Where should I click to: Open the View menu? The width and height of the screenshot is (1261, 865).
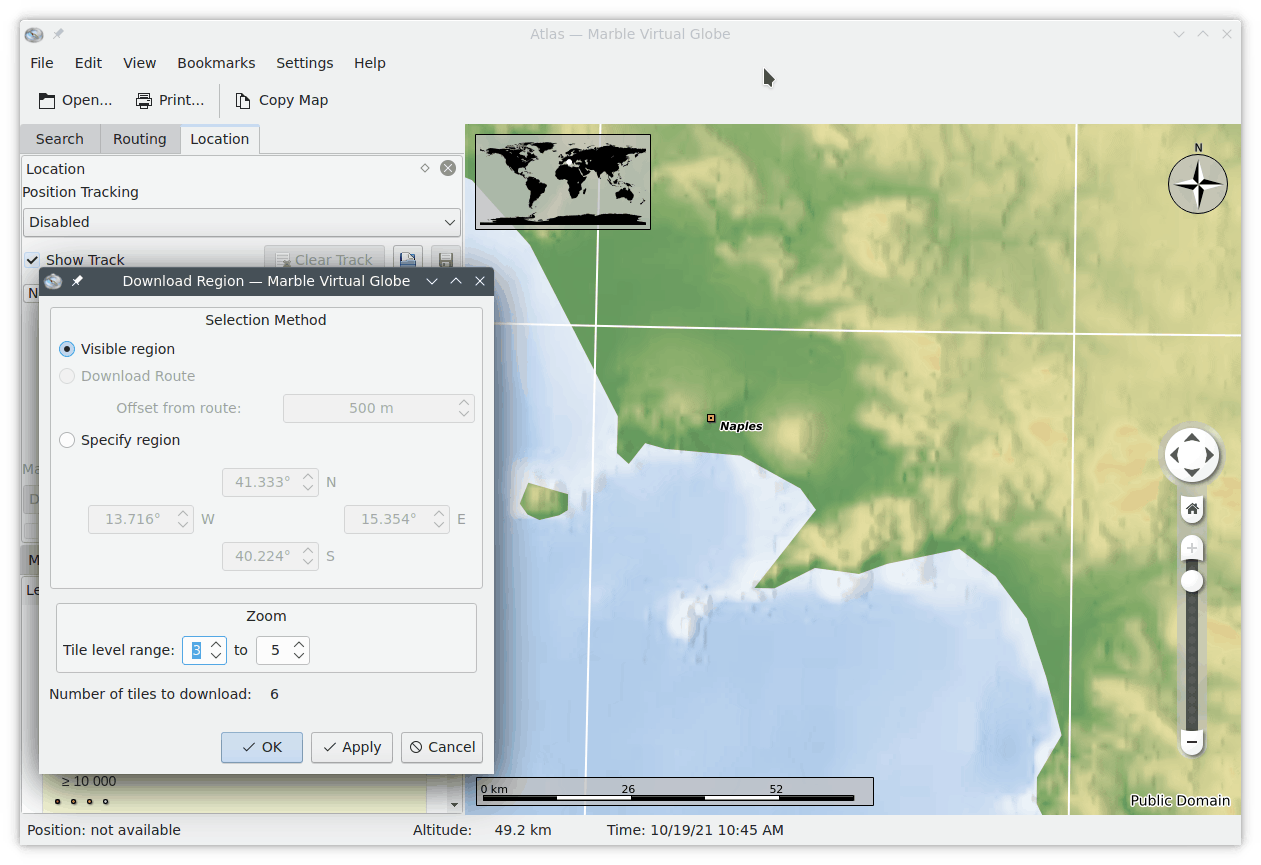point(139,63)
